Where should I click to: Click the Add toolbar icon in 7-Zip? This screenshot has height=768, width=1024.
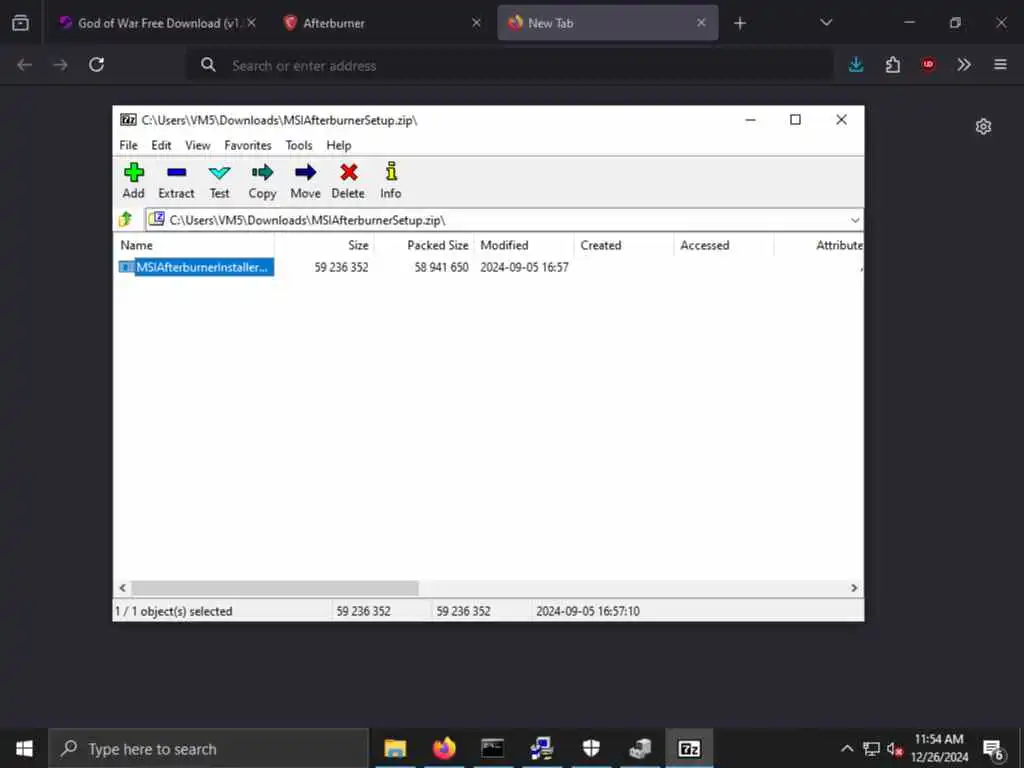[134, 180]
